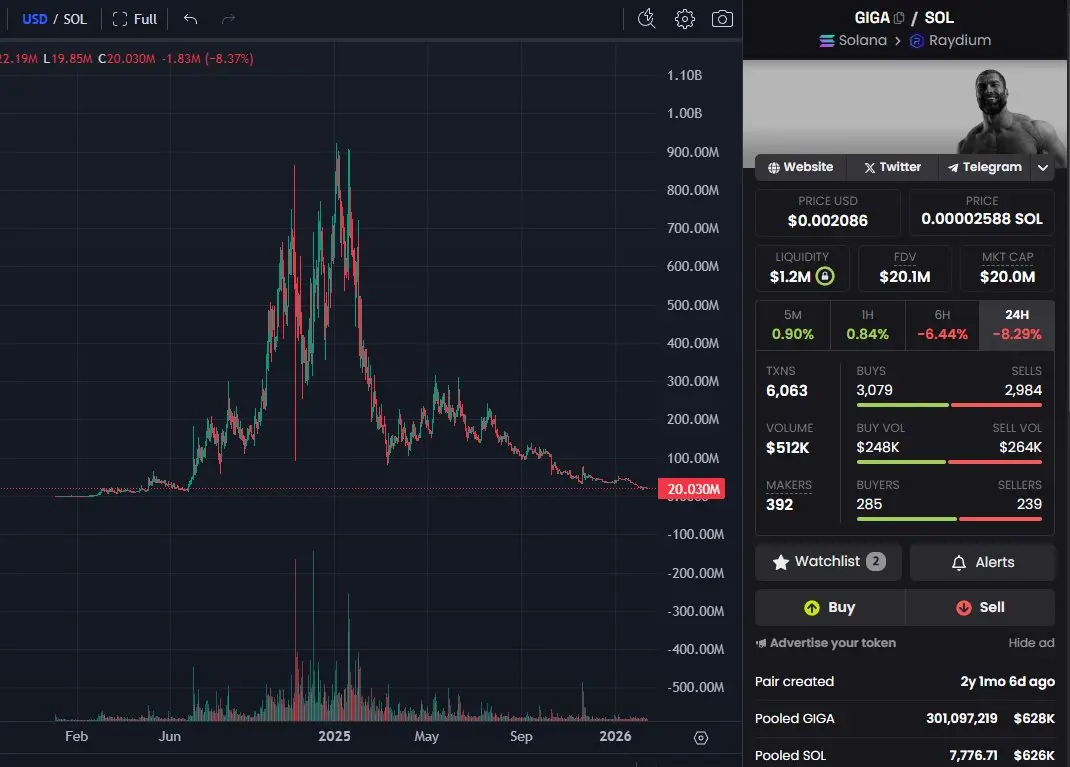Click the liquidity lock icon
The image size is (1070, 767).
[825, 276]
